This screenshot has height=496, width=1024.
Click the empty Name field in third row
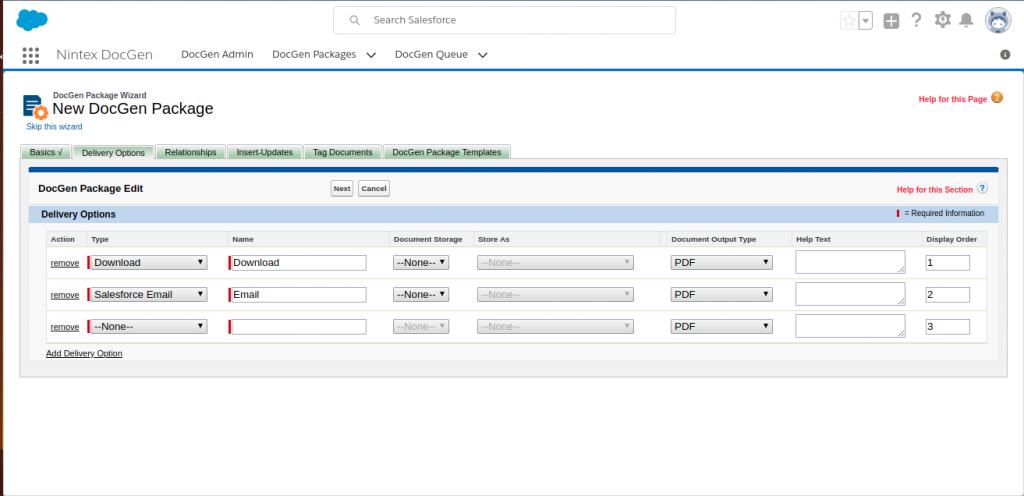(x=298, y=326)
